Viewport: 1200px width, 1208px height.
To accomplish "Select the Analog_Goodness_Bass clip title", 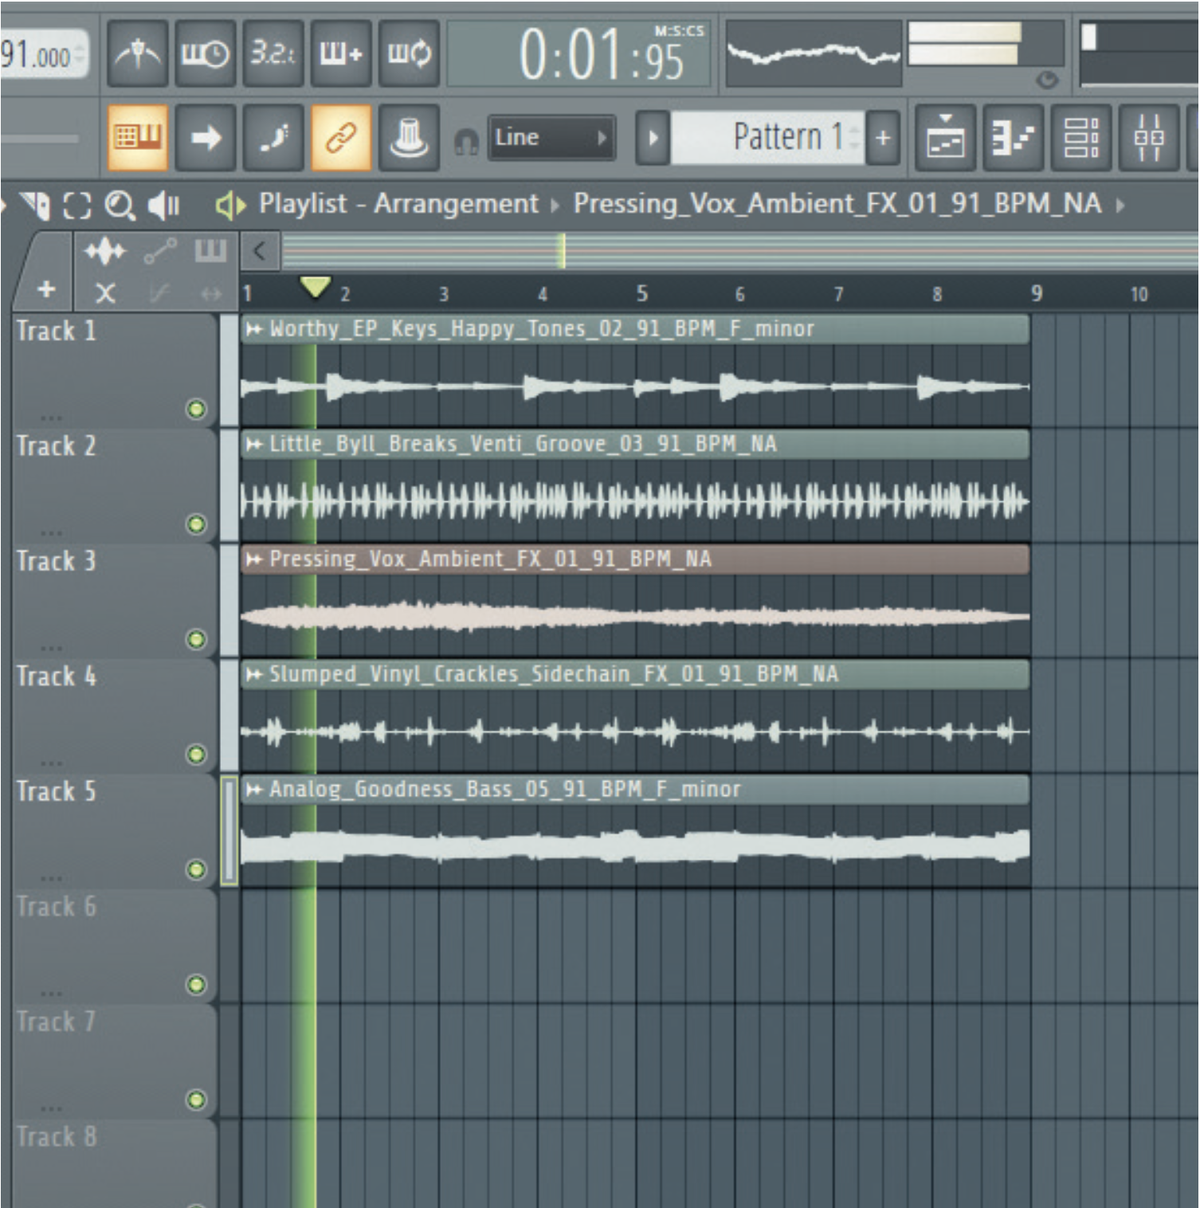I will click(x=505, y=789).
